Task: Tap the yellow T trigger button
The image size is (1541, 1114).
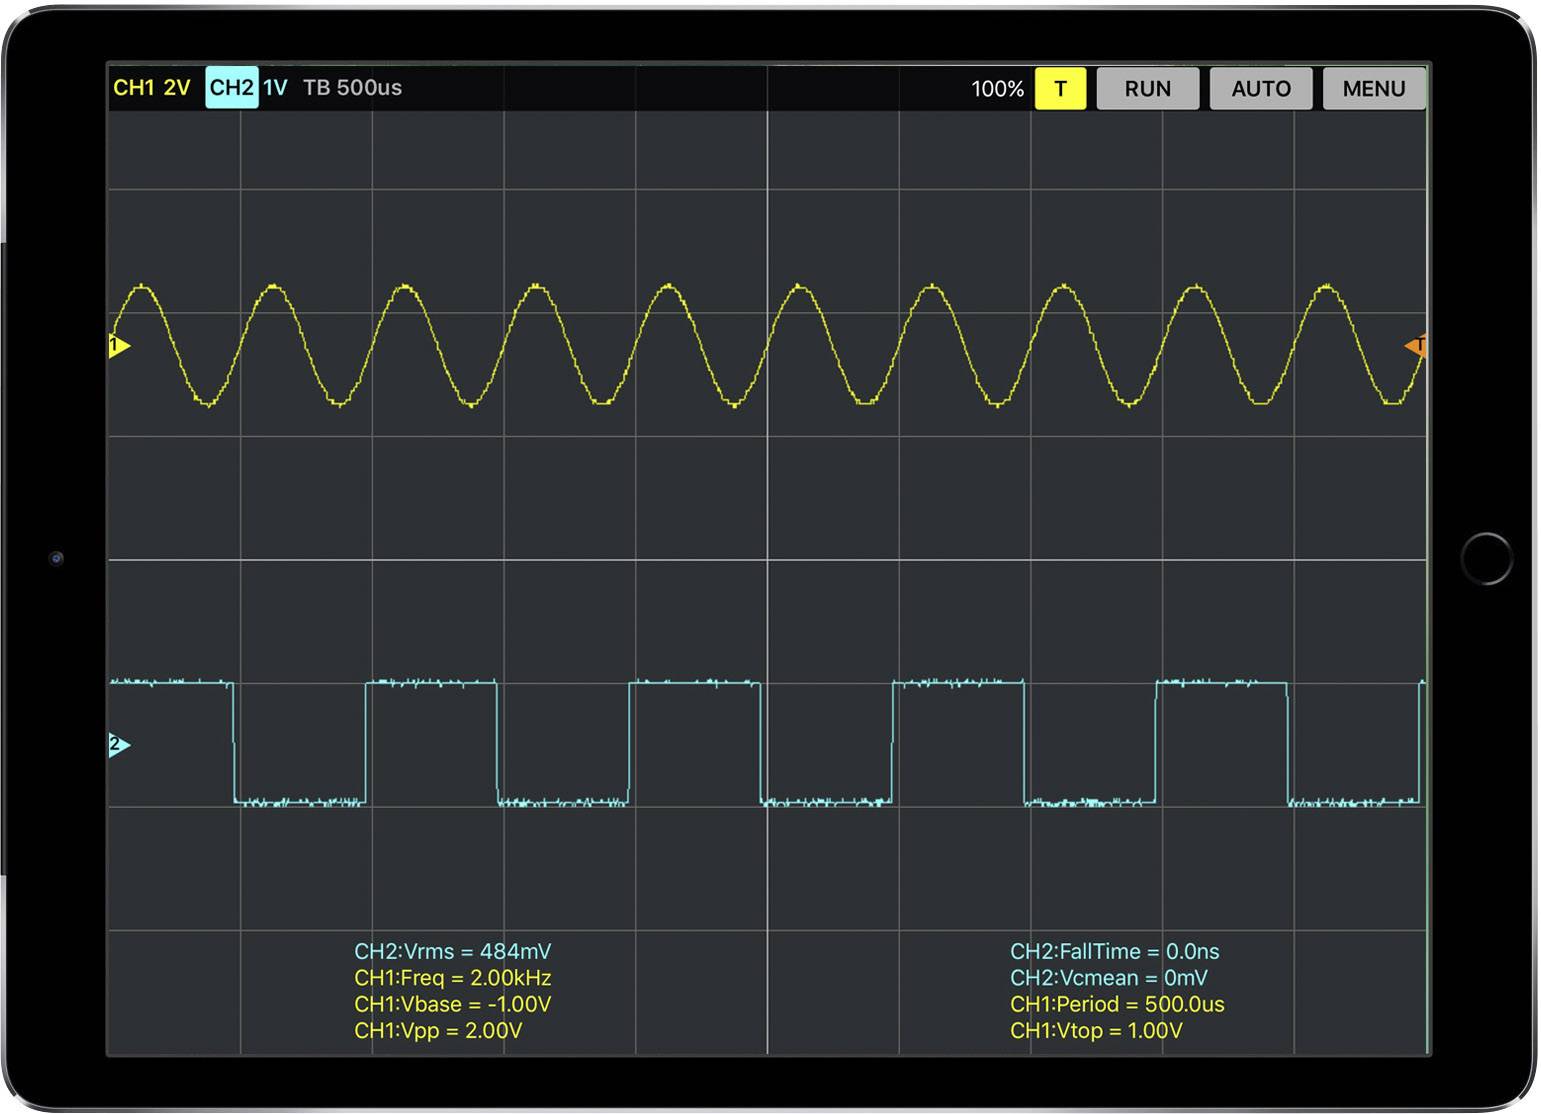Action: 1060,88
